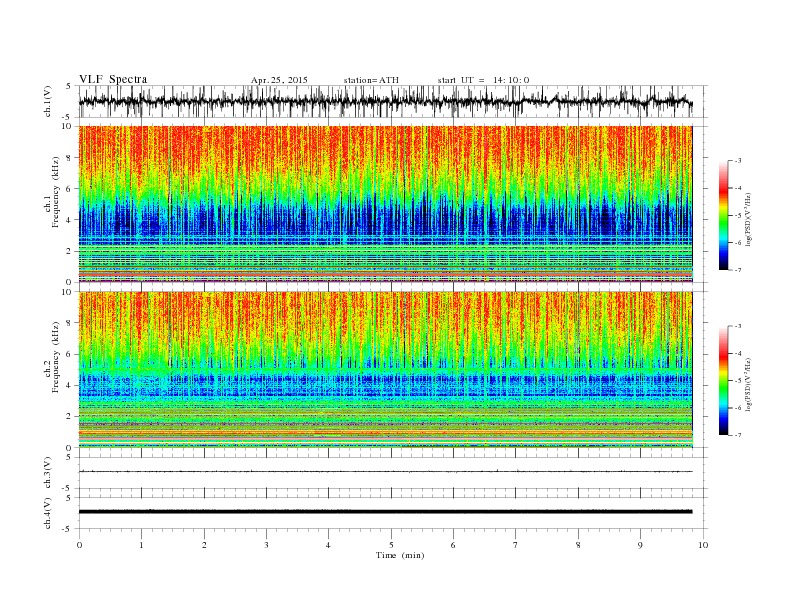The width and height of the screenshot is (792, 612).
Task: Click time axis tick label "10"
Action: [703, 545]
